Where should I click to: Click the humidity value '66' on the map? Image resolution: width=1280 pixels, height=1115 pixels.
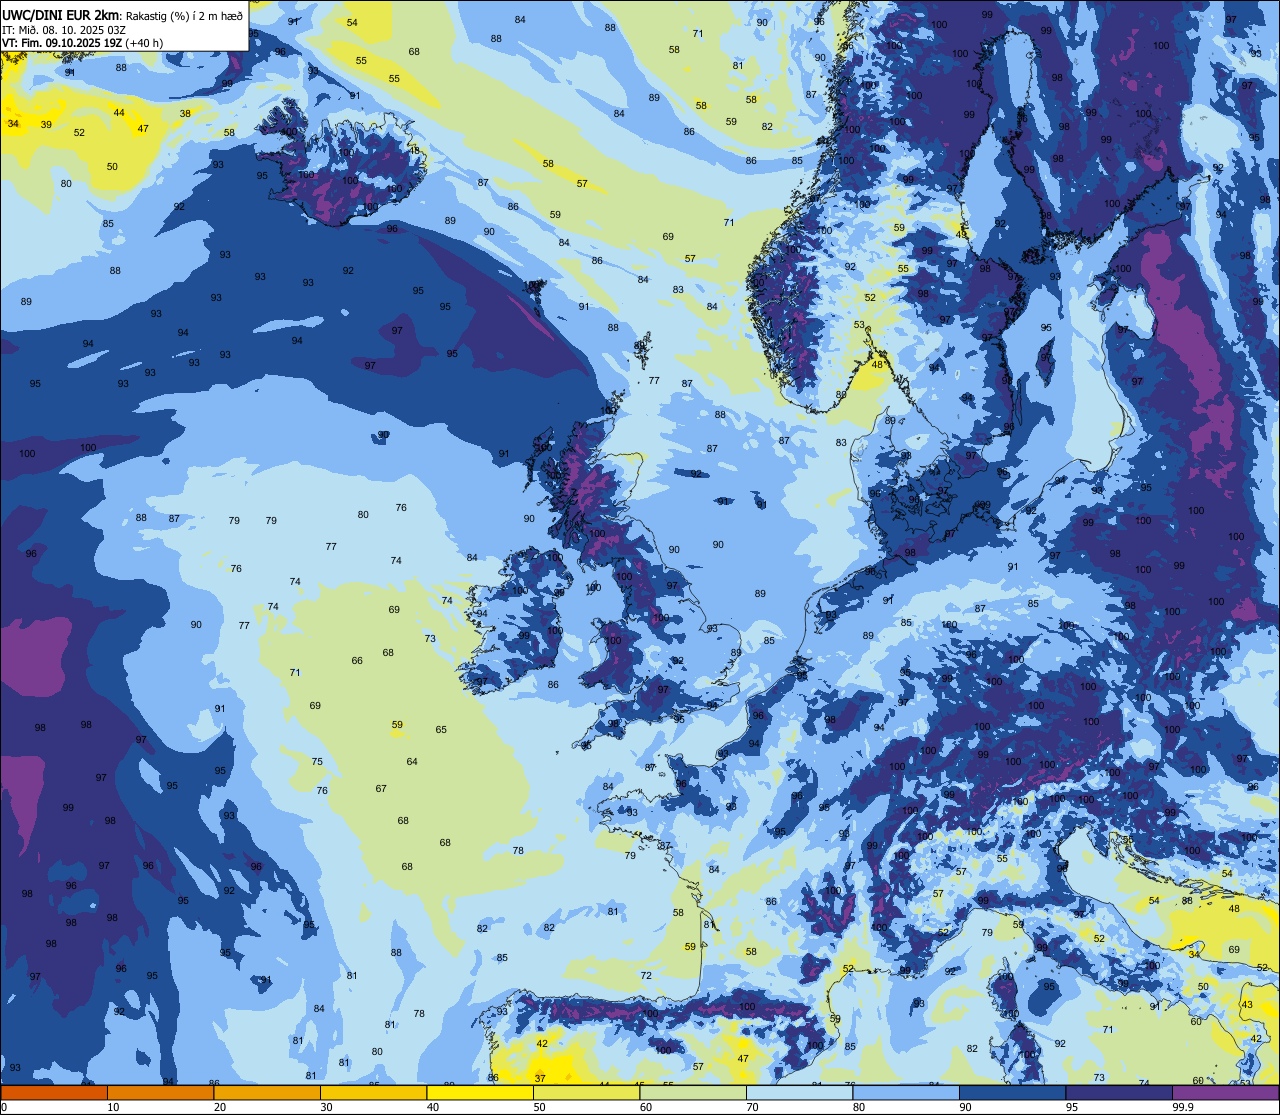357,660
